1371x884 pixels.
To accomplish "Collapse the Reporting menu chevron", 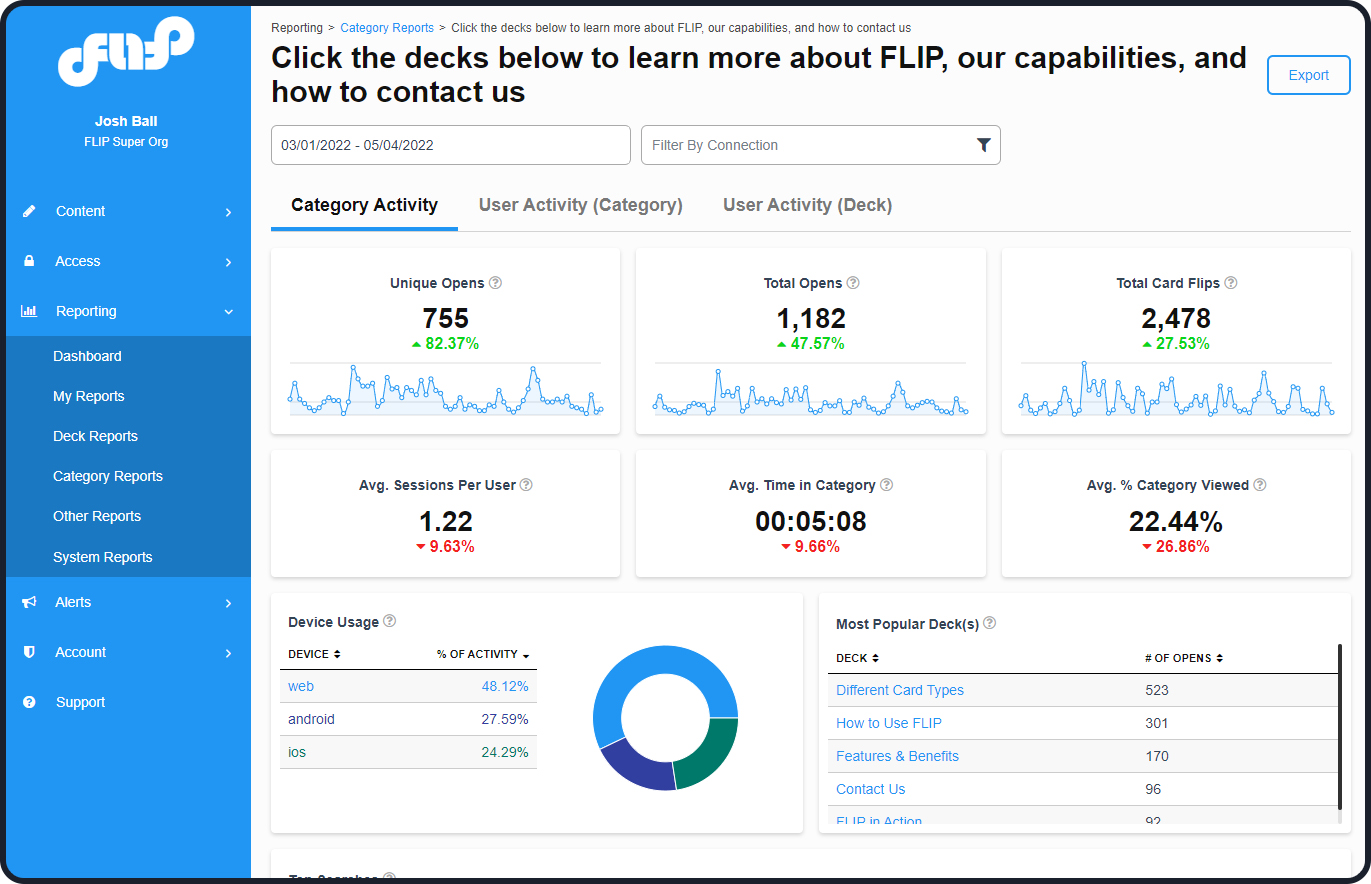I will [x=228, y=312].
